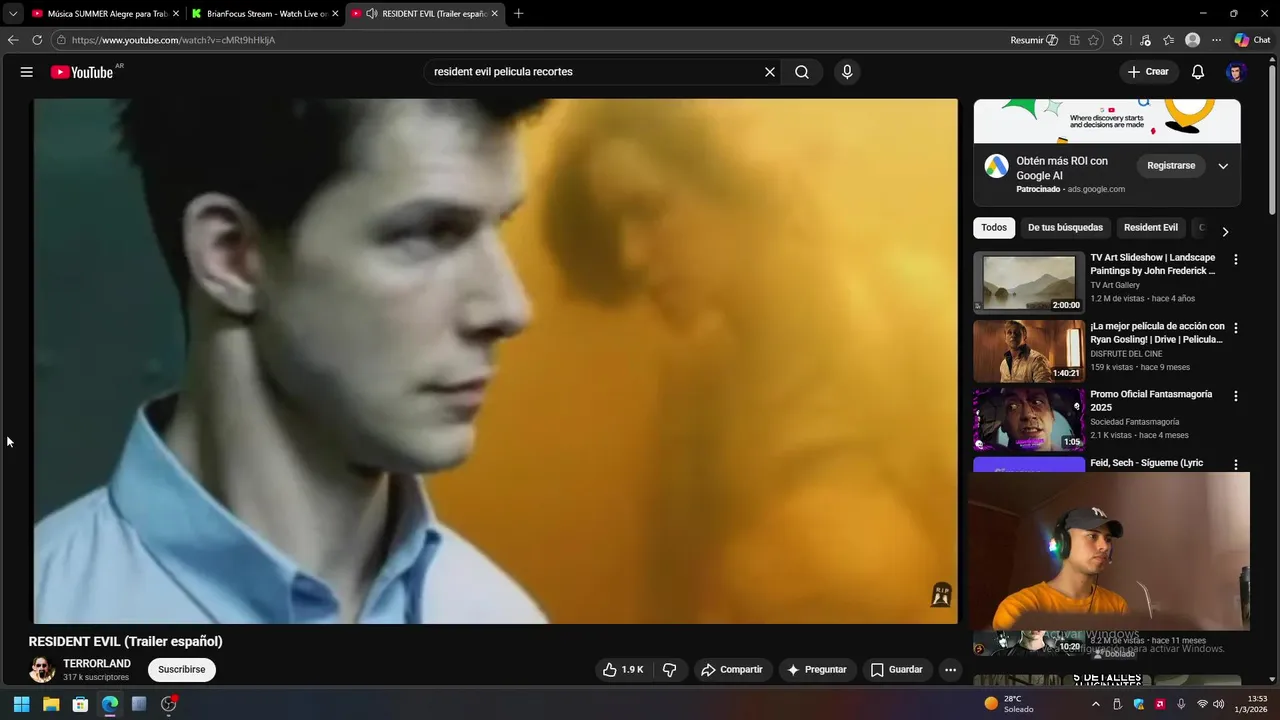Open the Ryan Gosling Drive movie thumbnail
Image resolution: width=1280 pixels, height=720 pixels.
(1029, 351)
